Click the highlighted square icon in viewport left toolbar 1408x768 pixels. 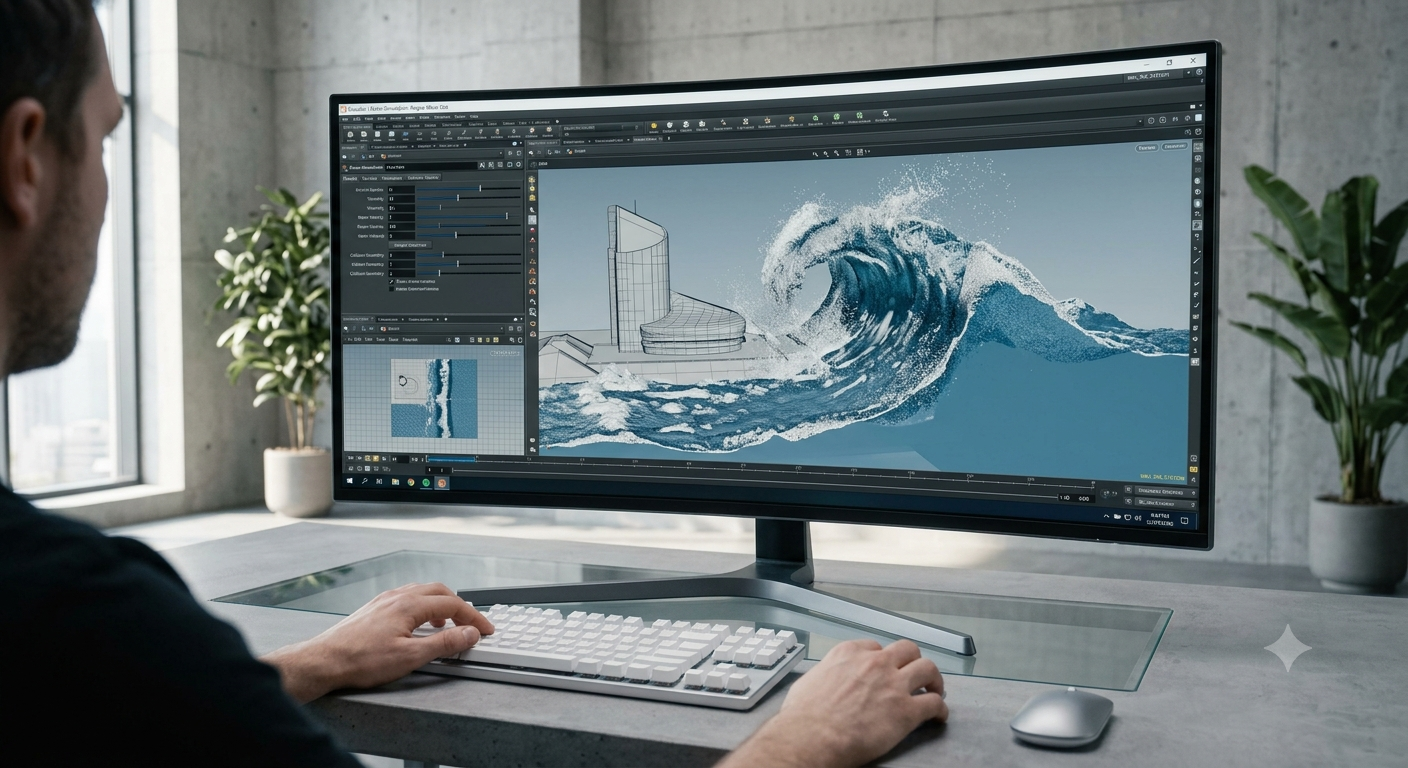[x=532, y=219]
